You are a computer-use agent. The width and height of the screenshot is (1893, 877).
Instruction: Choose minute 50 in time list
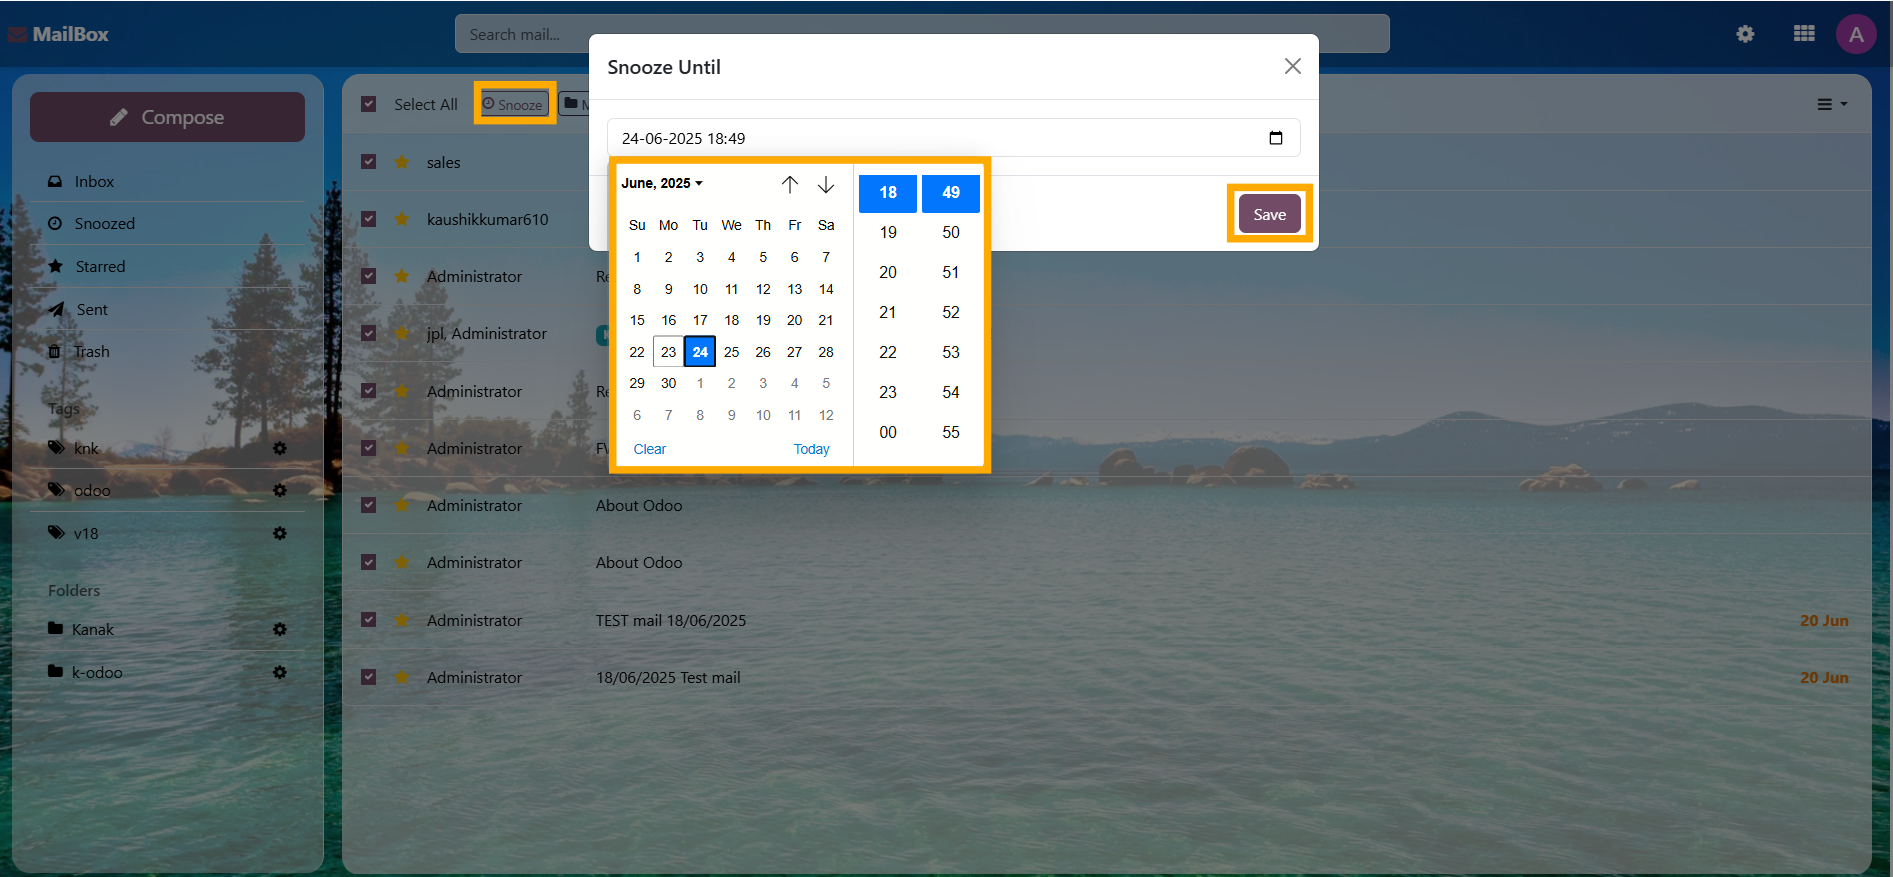click(x=951, y=232)
